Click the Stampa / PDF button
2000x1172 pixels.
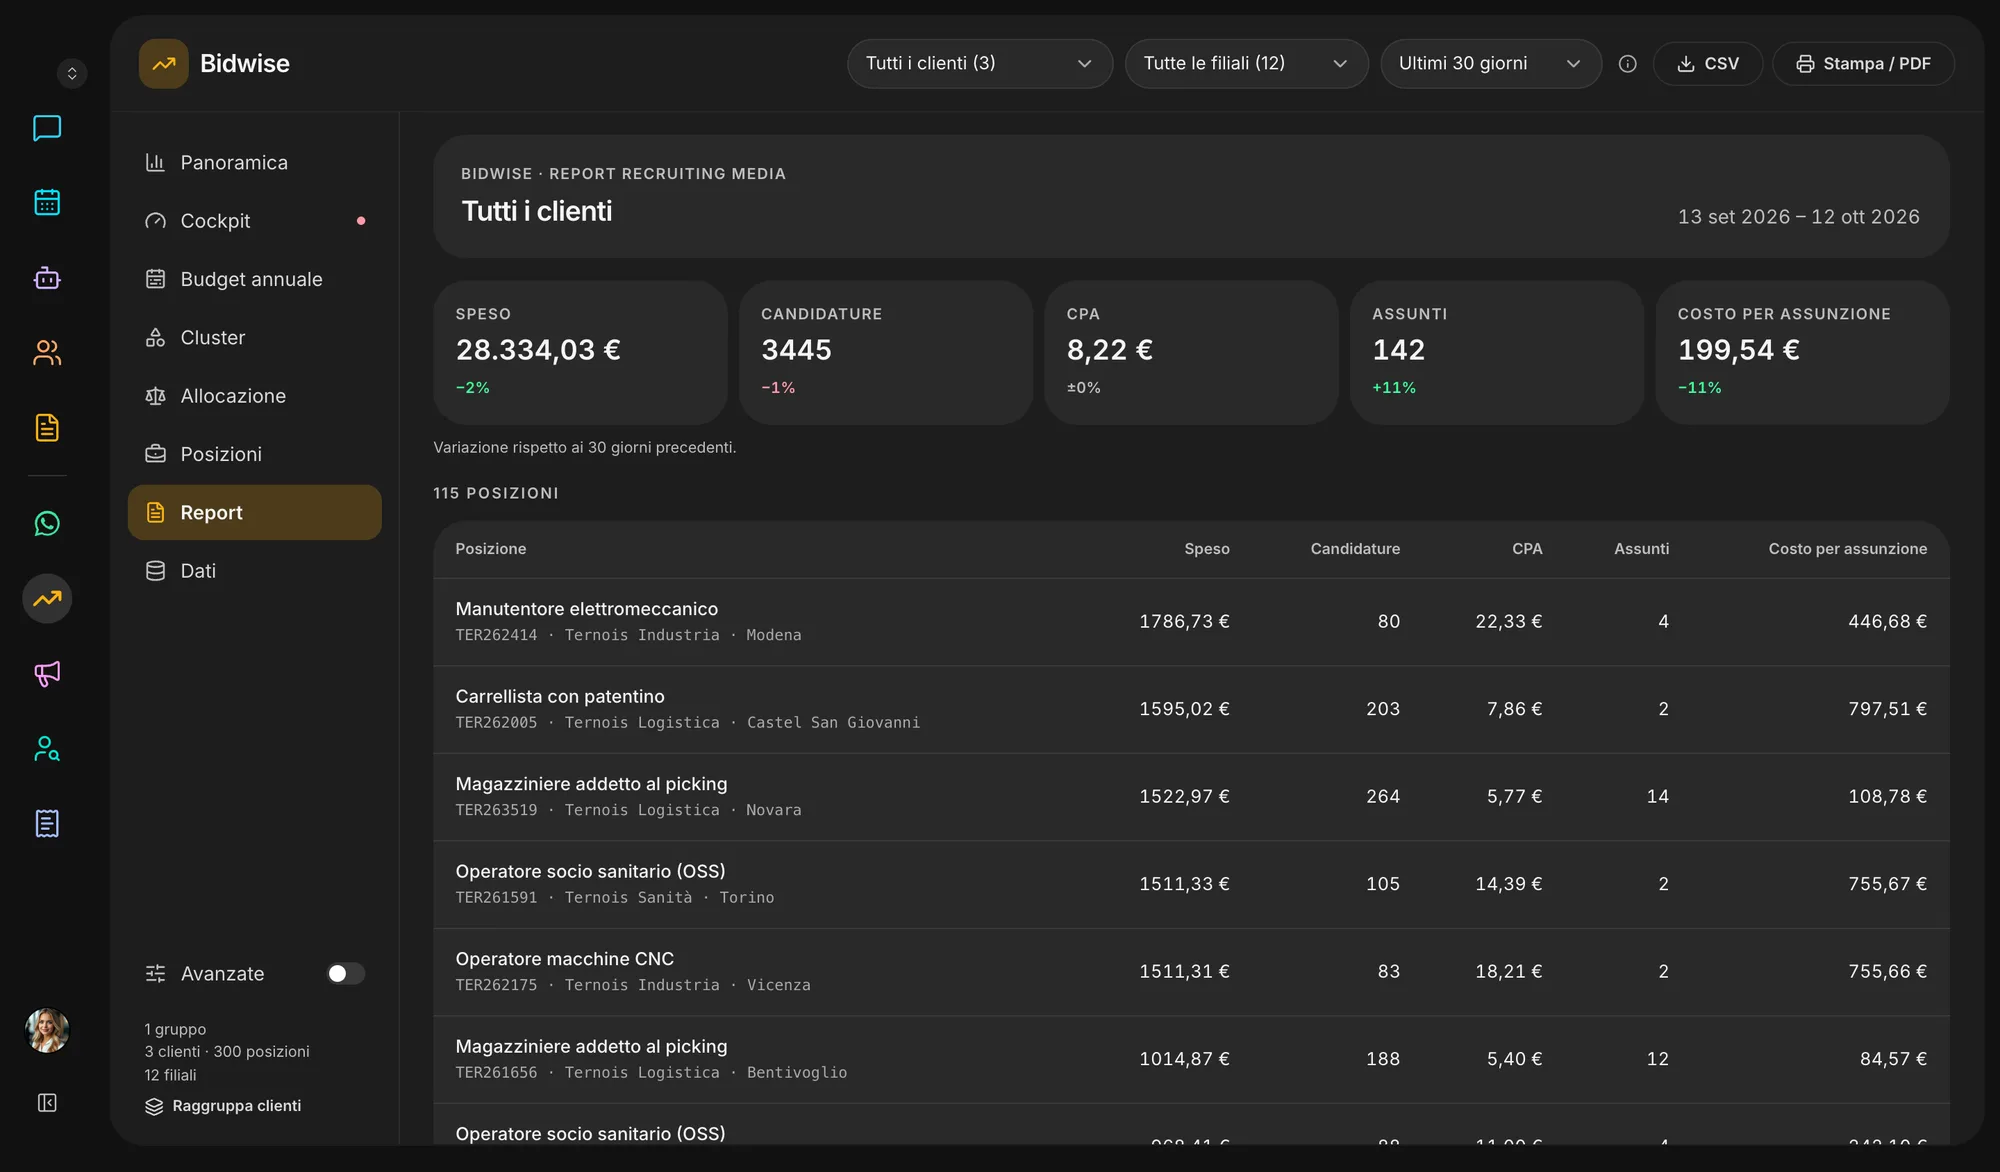click(1863, 64)
